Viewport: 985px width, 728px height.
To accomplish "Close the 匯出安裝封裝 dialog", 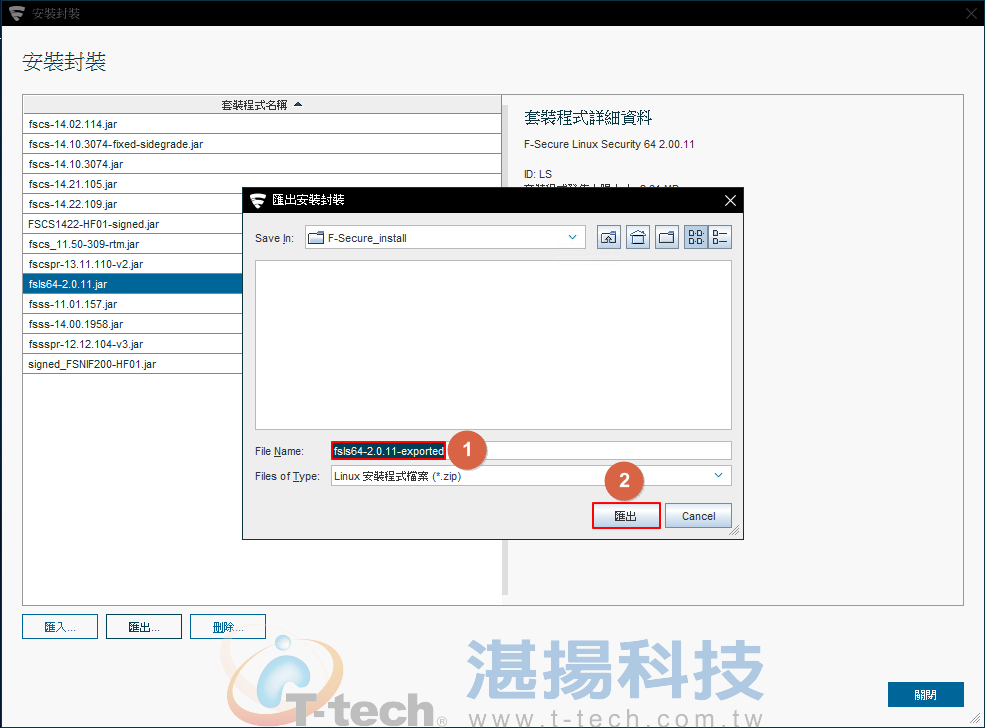I will [x=730, y=200].
